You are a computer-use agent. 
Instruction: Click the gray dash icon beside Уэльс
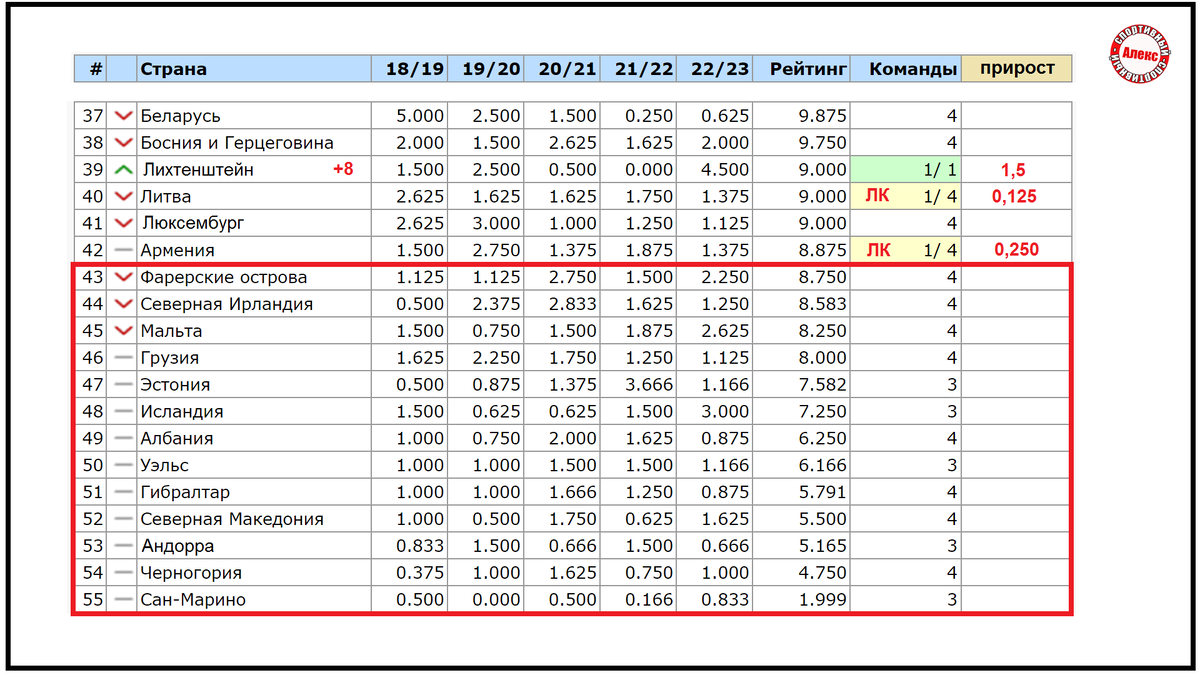[x=124, y=465]
